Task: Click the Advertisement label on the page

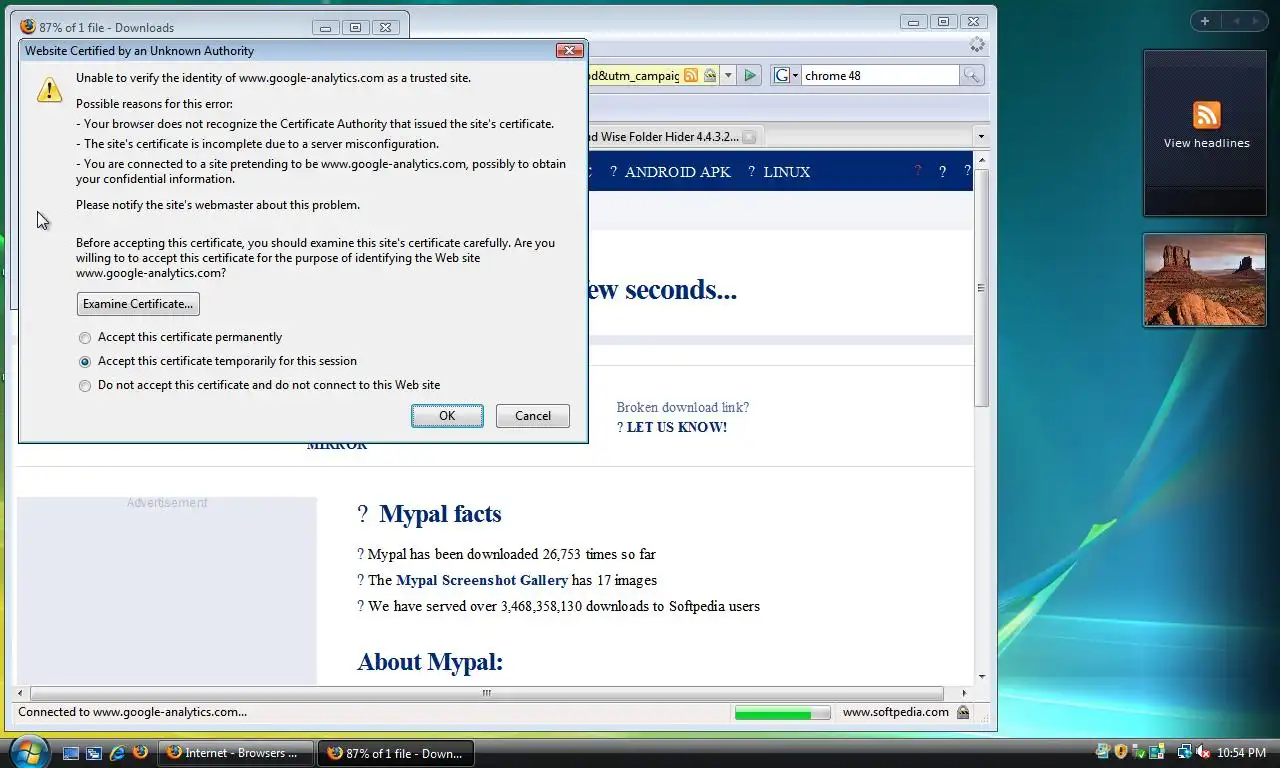Action: (167, 503)
